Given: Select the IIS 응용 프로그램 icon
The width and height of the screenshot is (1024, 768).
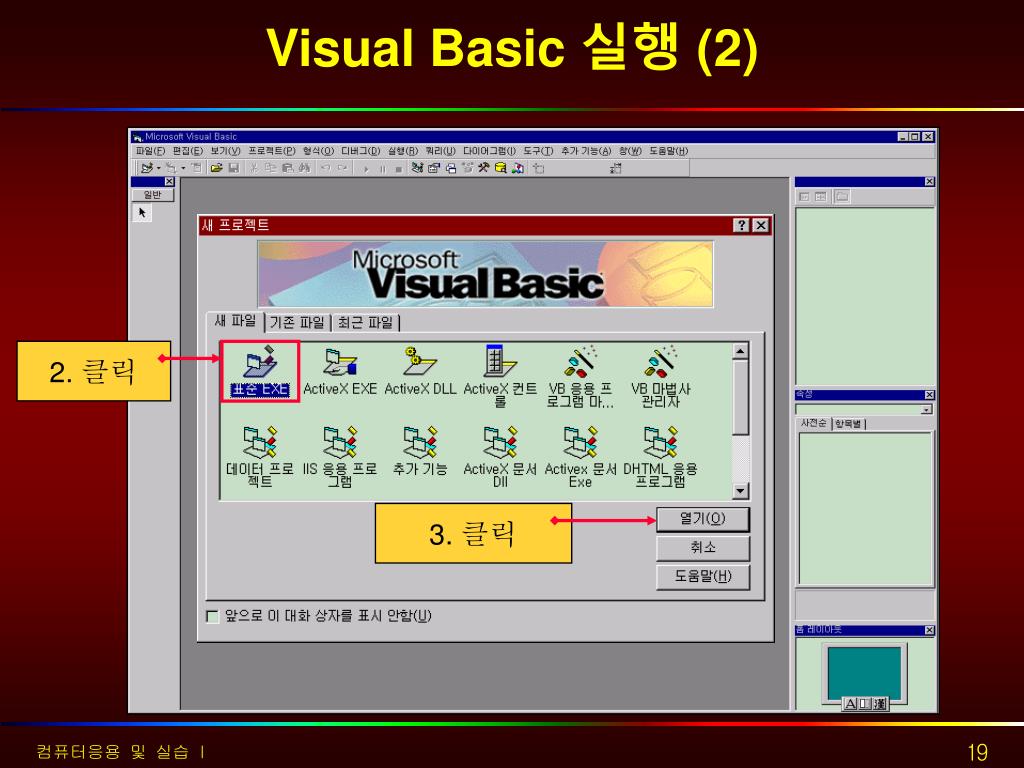Looking at the screenshot, I should point(340,456).
